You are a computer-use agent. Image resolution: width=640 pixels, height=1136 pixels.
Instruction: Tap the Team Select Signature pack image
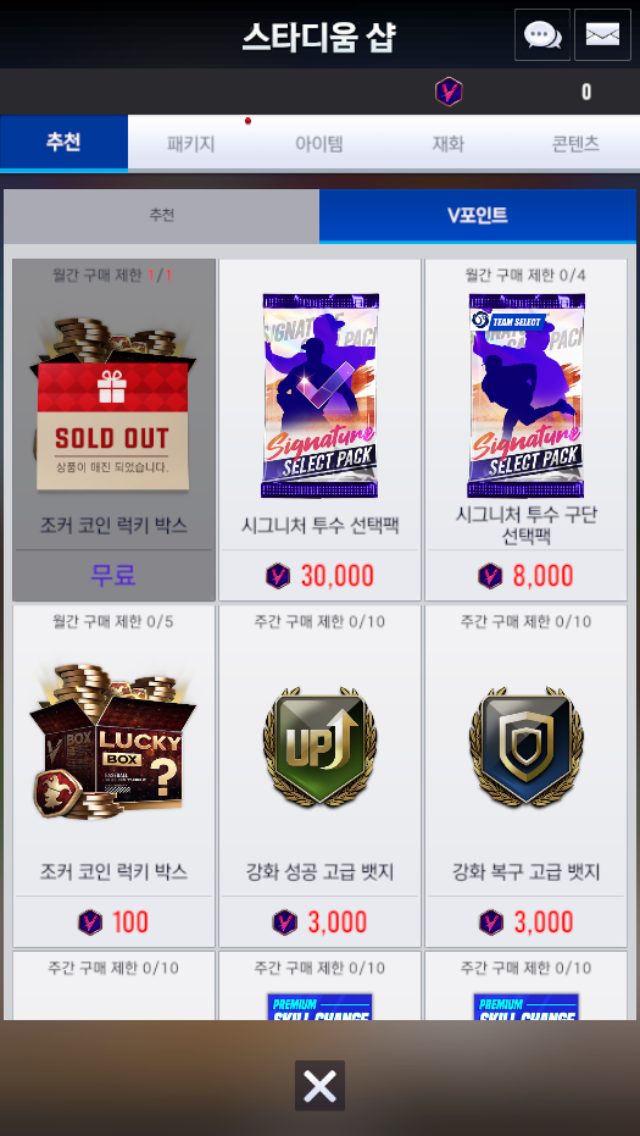click(526, 396)
